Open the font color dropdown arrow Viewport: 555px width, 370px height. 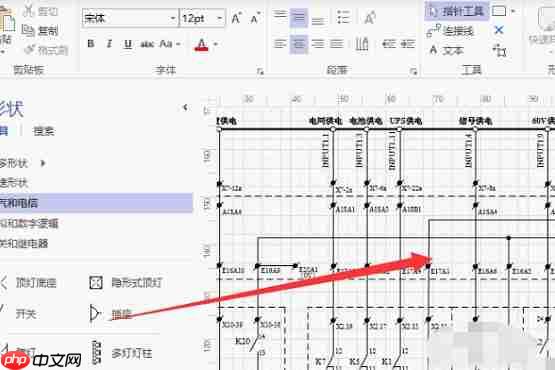coord(216,44)
